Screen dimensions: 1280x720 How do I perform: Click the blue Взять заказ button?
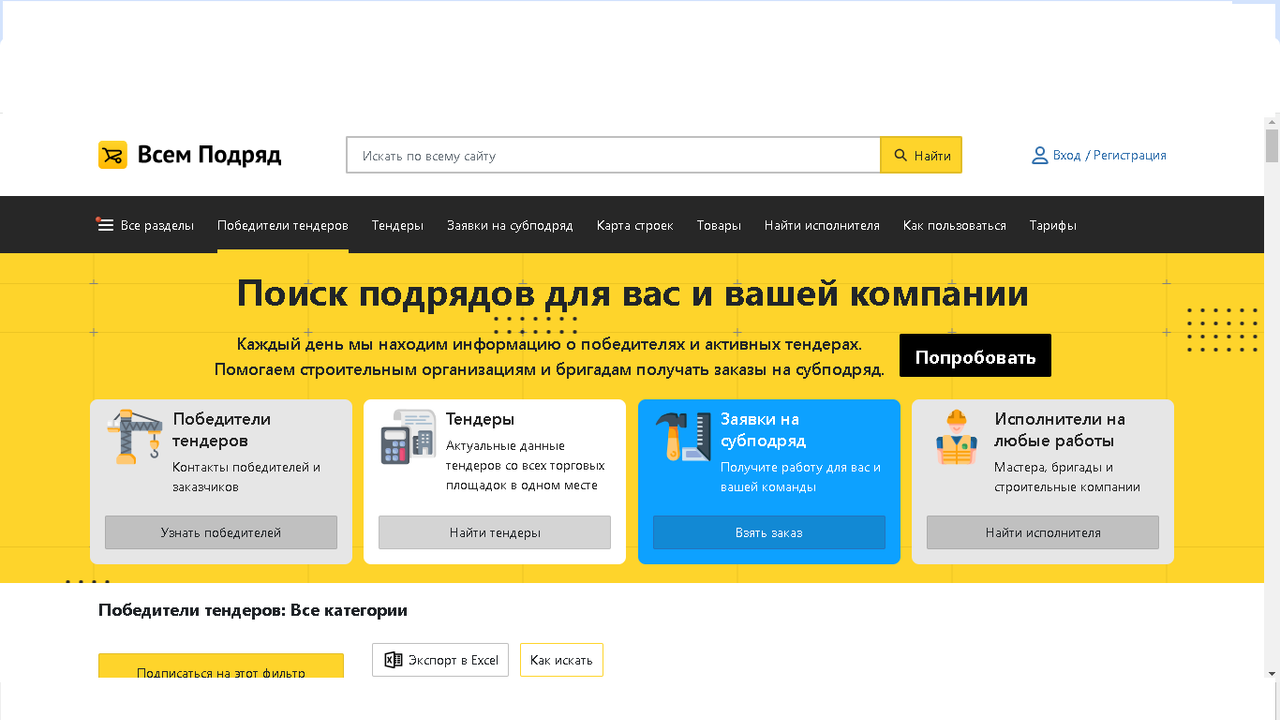(769, 532)
